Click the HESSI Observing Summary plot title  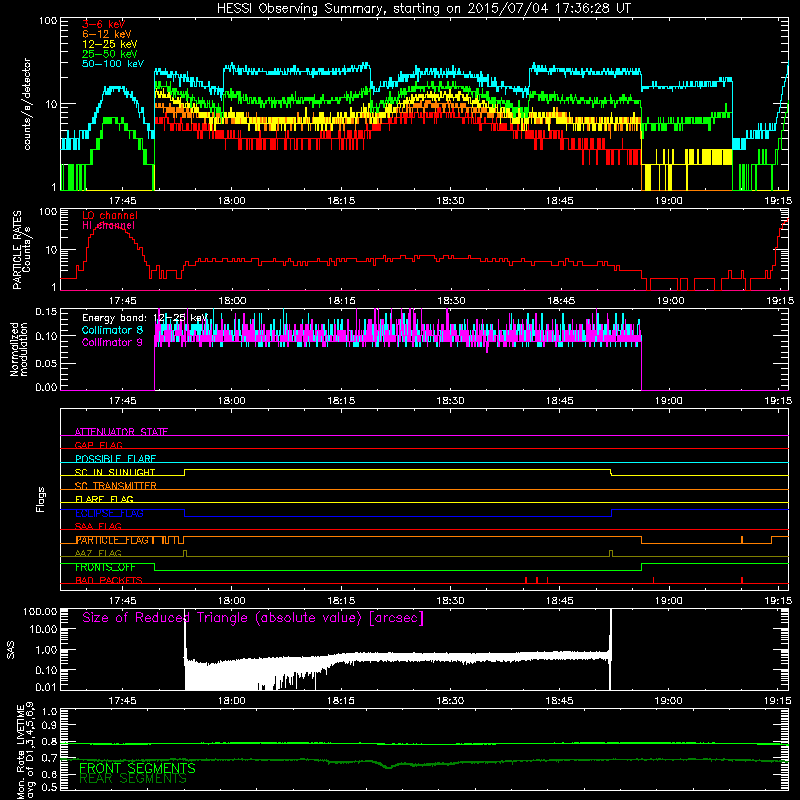point(423,9)
